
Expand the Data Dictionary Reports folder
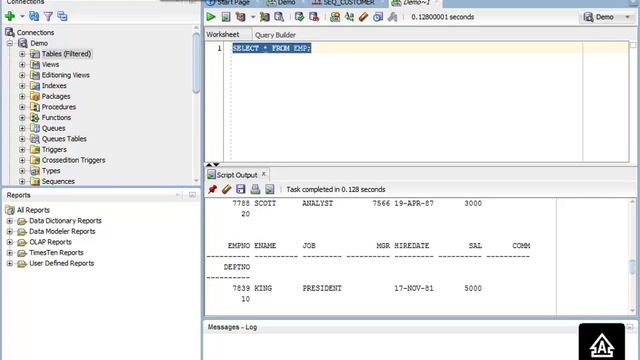pos(10,221)
